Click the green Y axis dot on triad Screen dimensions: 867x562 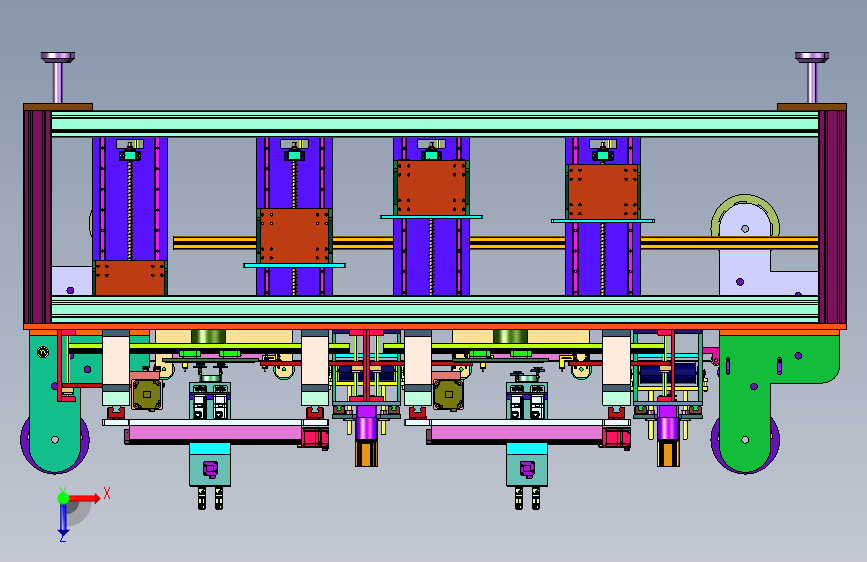pos(63,498)
